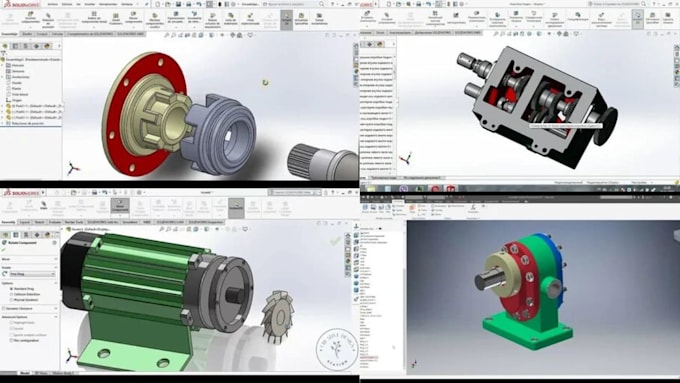This screenshot has height=383, width=680.
Task: Collapse the Options section in Rotate Component panel
Action: pyautogui.click(x=56, y=283)
